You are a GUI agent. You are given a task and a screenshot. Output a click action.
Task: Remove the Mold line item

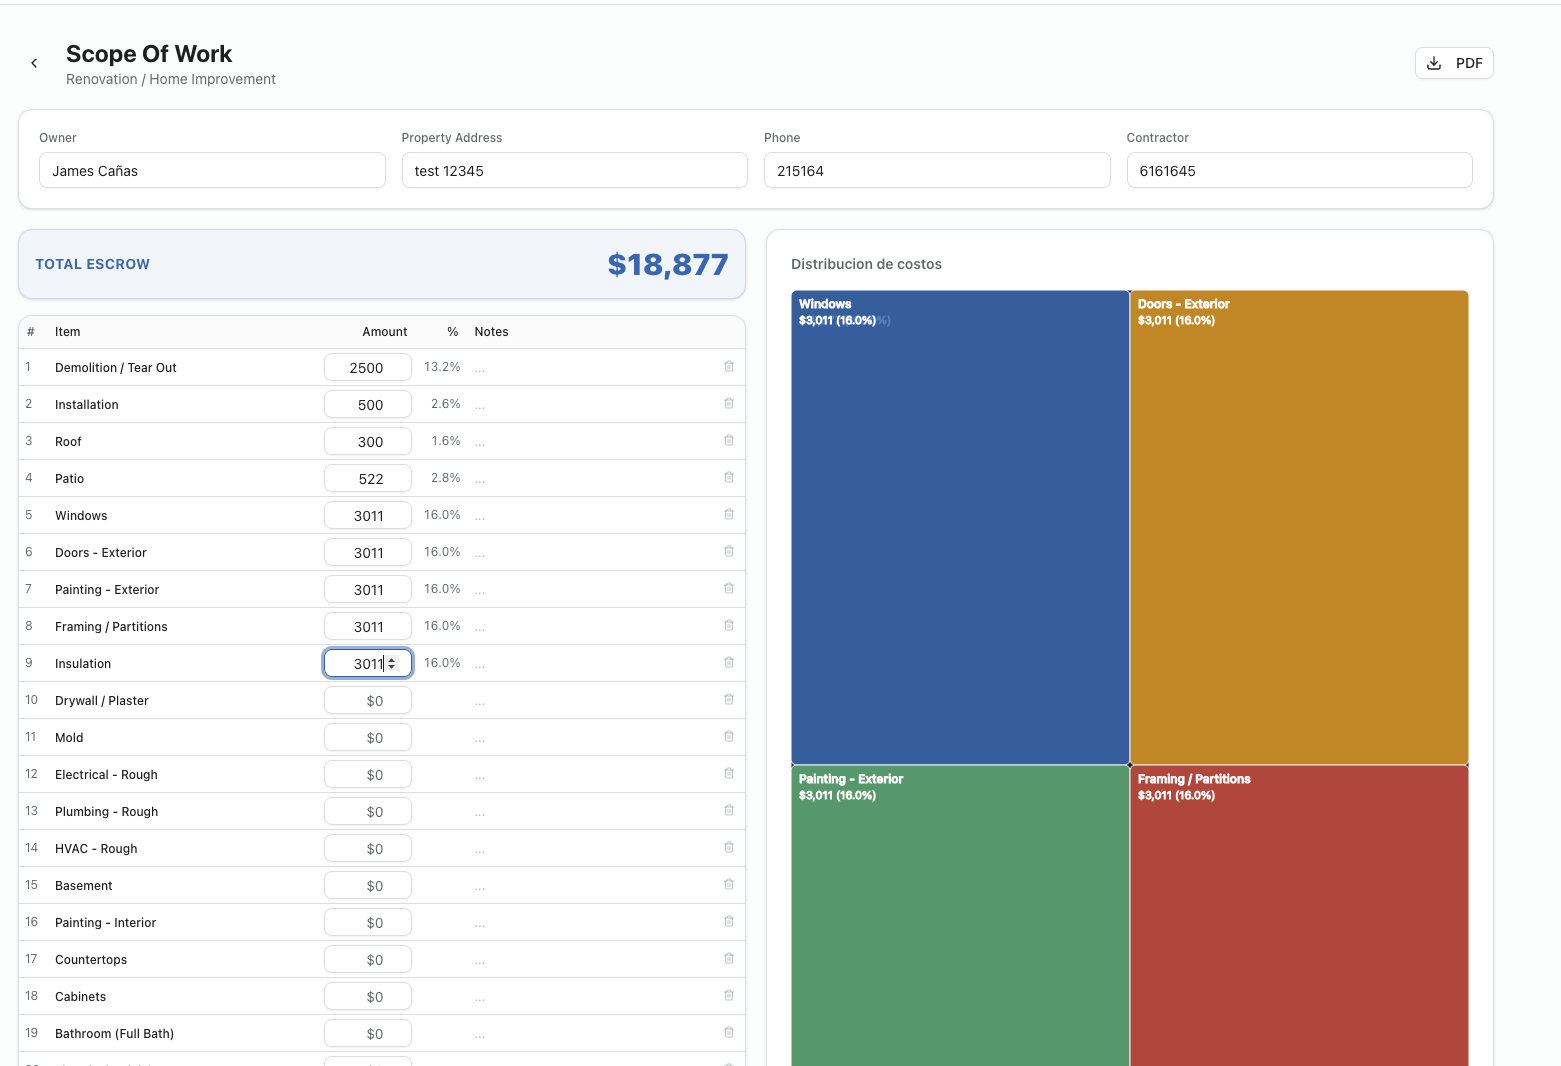pyautogui.click(x=729, y=737)
